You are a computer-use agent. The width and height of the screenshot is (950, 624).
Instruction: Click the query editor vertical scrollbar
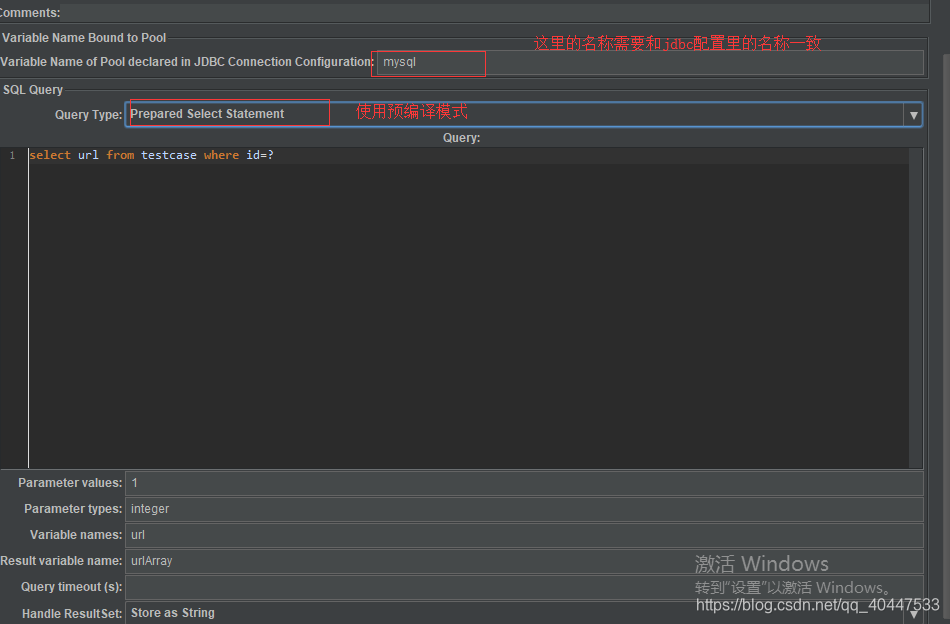pos(915,308)
